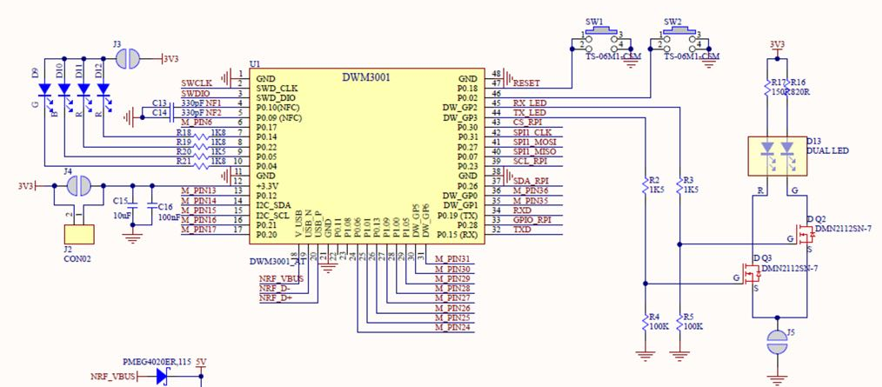This screenshot has width=882, height=387.
Task: Select the PMEG4020ER diode symbol
Action: (164, 377)
